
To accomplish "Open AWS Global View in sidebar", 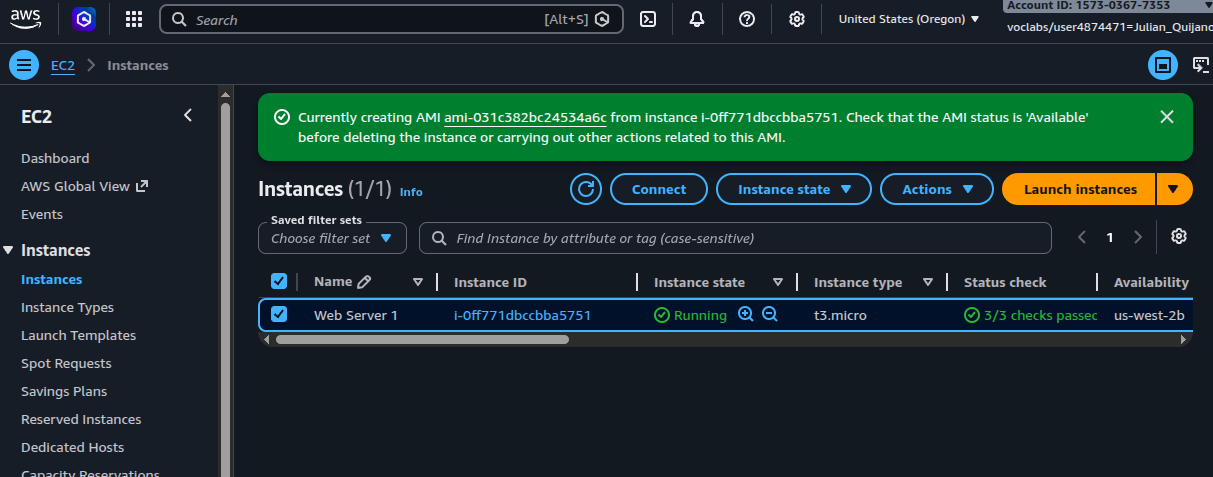I will click(76, 186).
